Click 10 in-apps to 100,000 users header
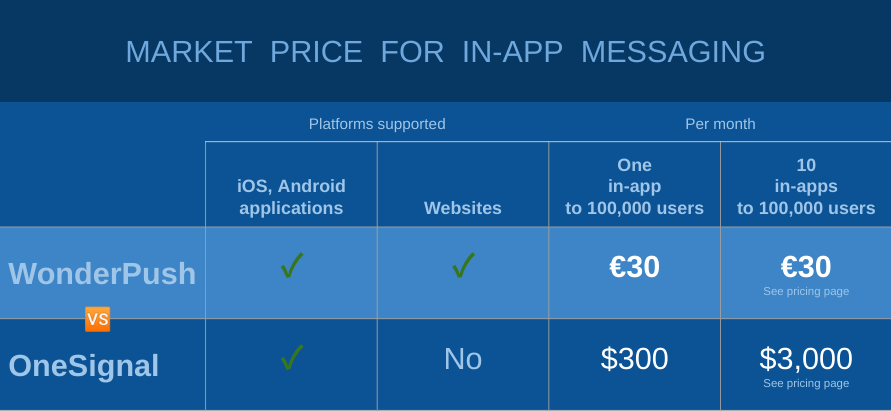The image size is (891, 411). coord(806,186)
